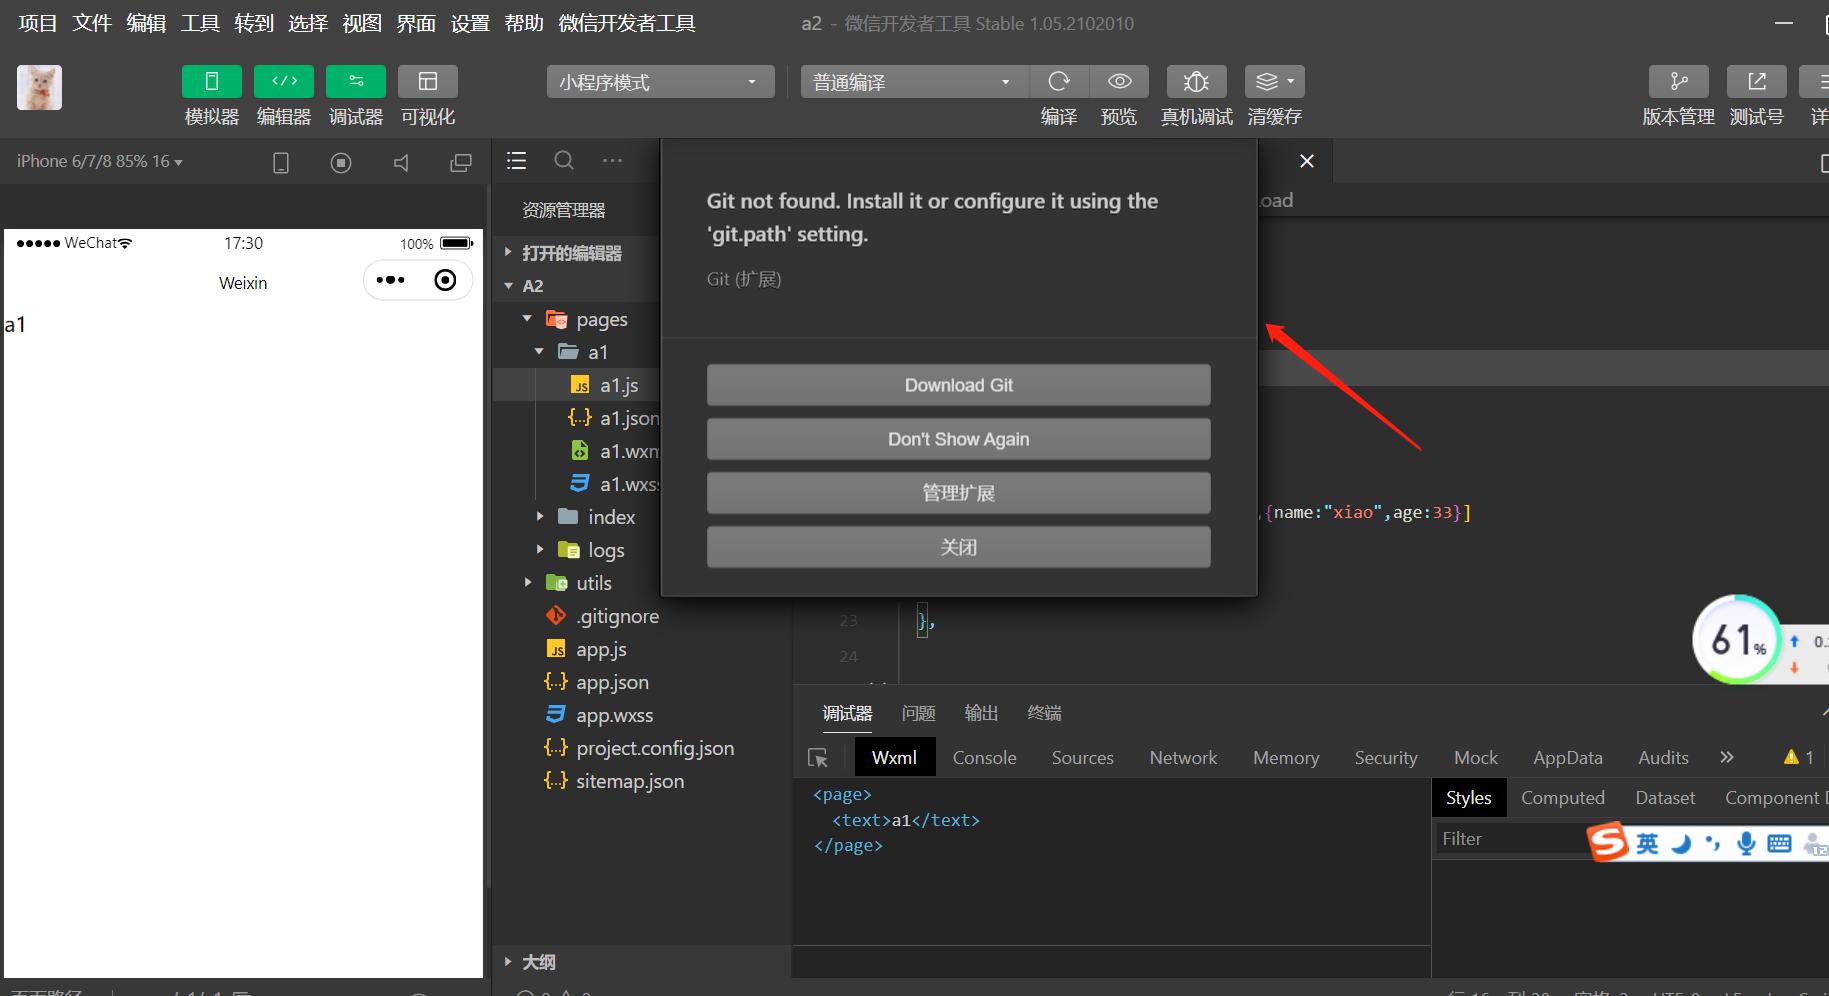Open version management branch icon
1829x996 pixels.
pos(1678,81)
